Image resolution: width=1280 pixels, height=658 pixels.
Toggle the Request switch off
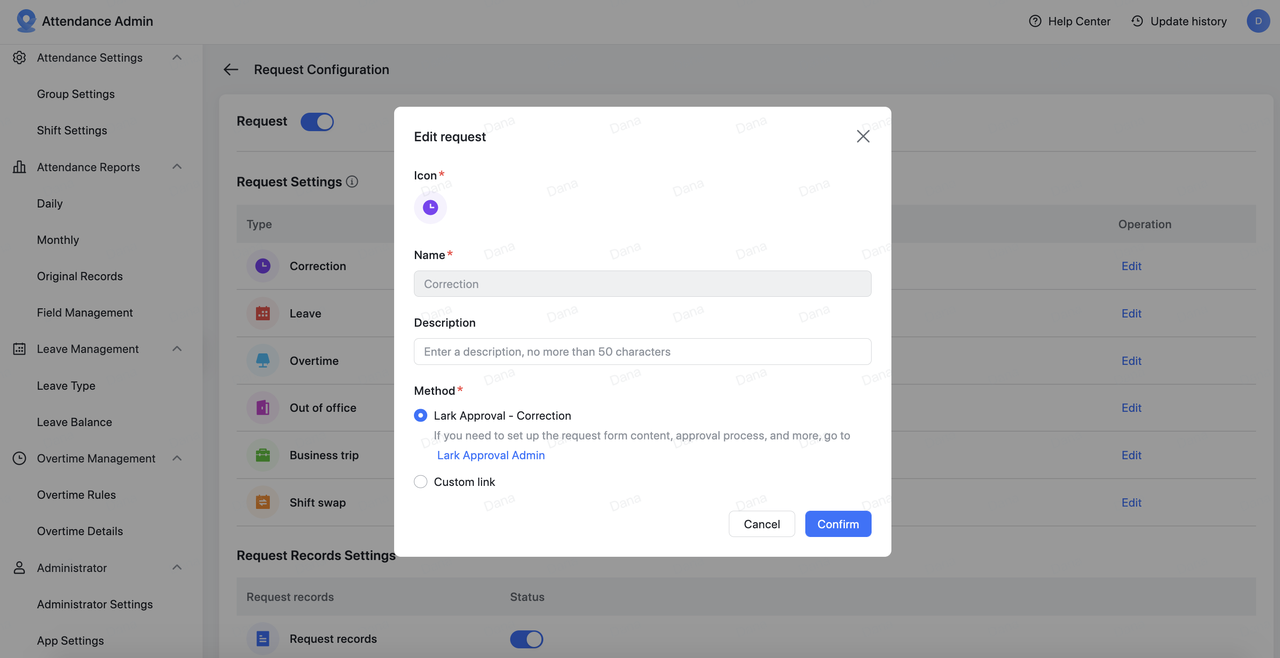(317, 121)
